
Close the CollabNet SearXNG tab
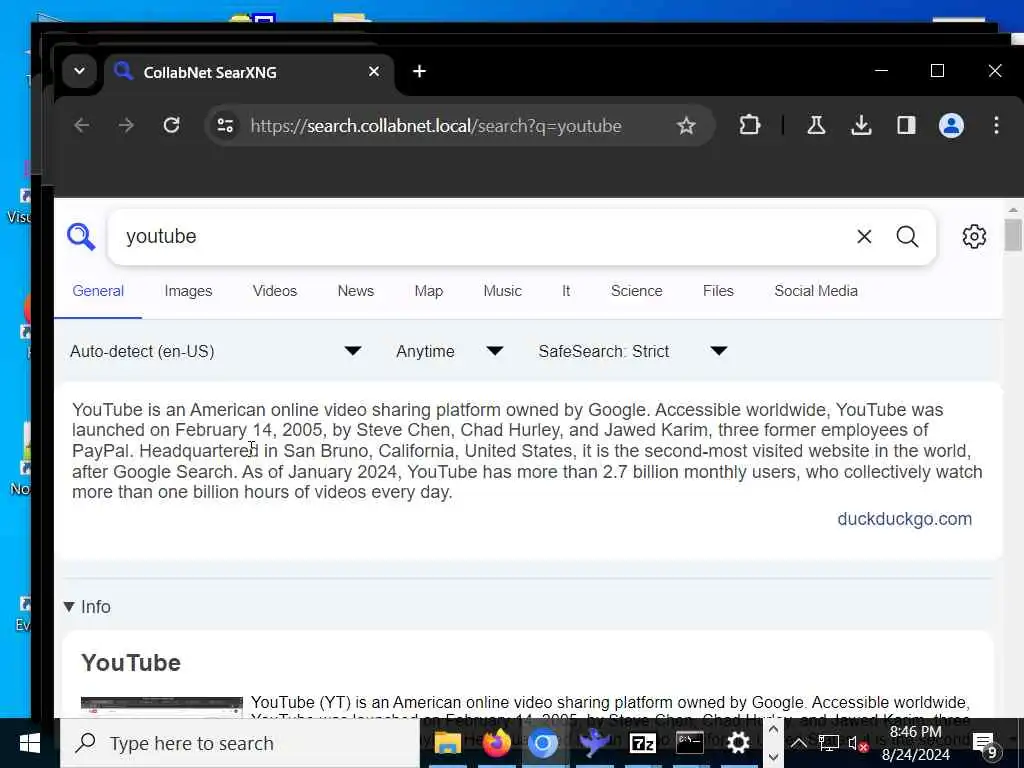point(374,71)
